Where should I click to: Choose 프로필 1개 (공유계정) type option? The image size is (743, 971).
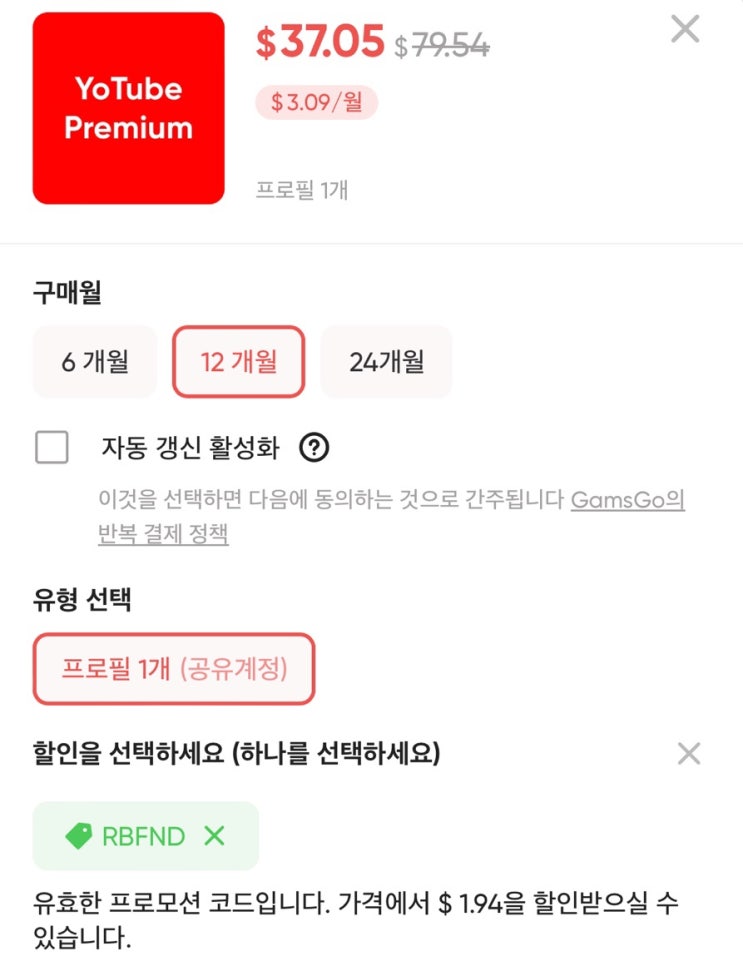point(174,669)
